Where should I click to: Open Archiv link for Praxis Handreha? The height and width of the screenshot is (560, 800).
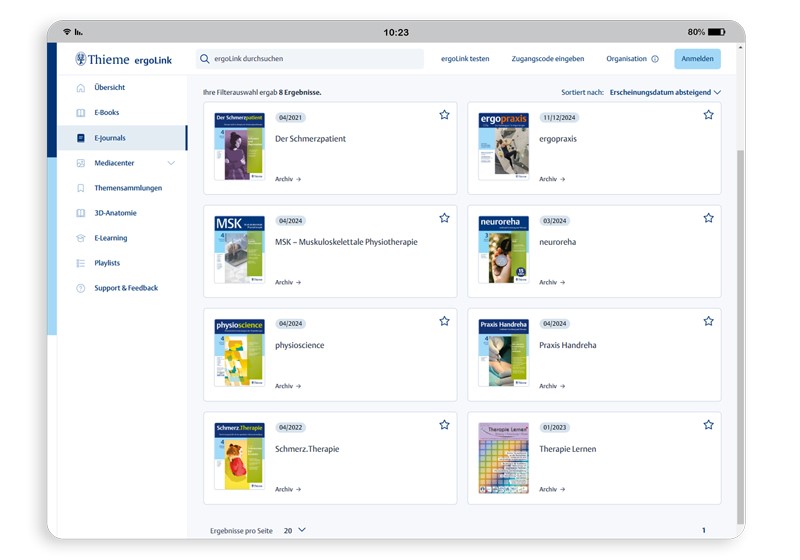(x=552, y=386)
